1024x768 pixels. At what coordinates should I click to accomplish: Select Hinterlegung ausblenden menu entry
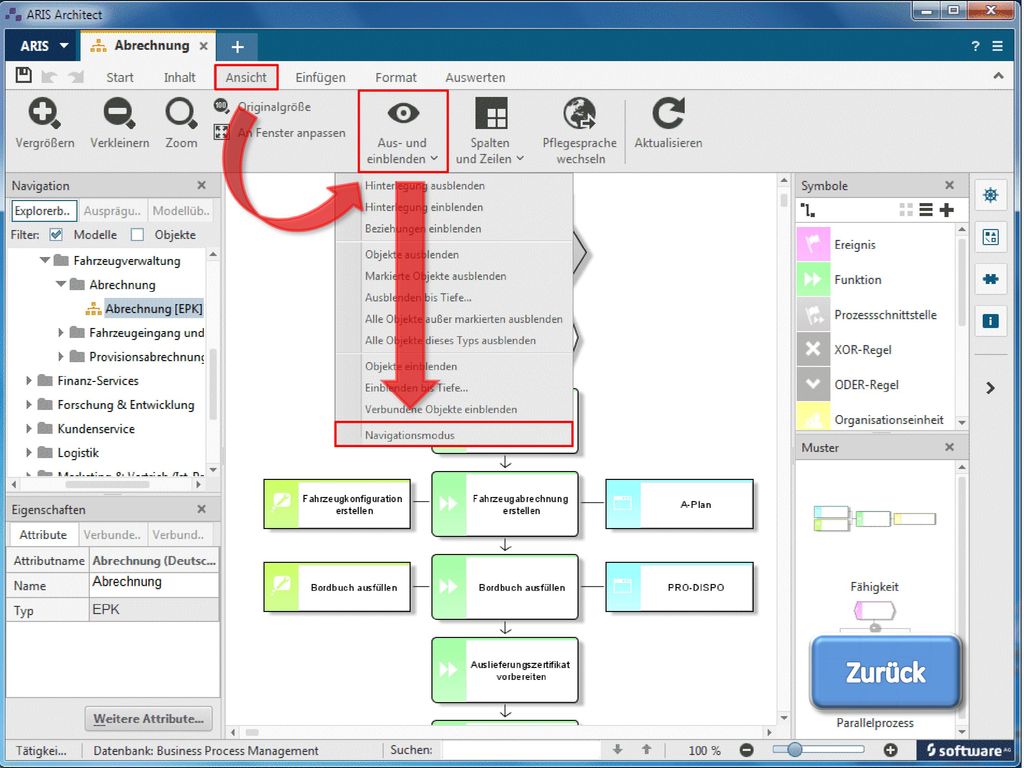pyautogui.click(x=454, y=185)
